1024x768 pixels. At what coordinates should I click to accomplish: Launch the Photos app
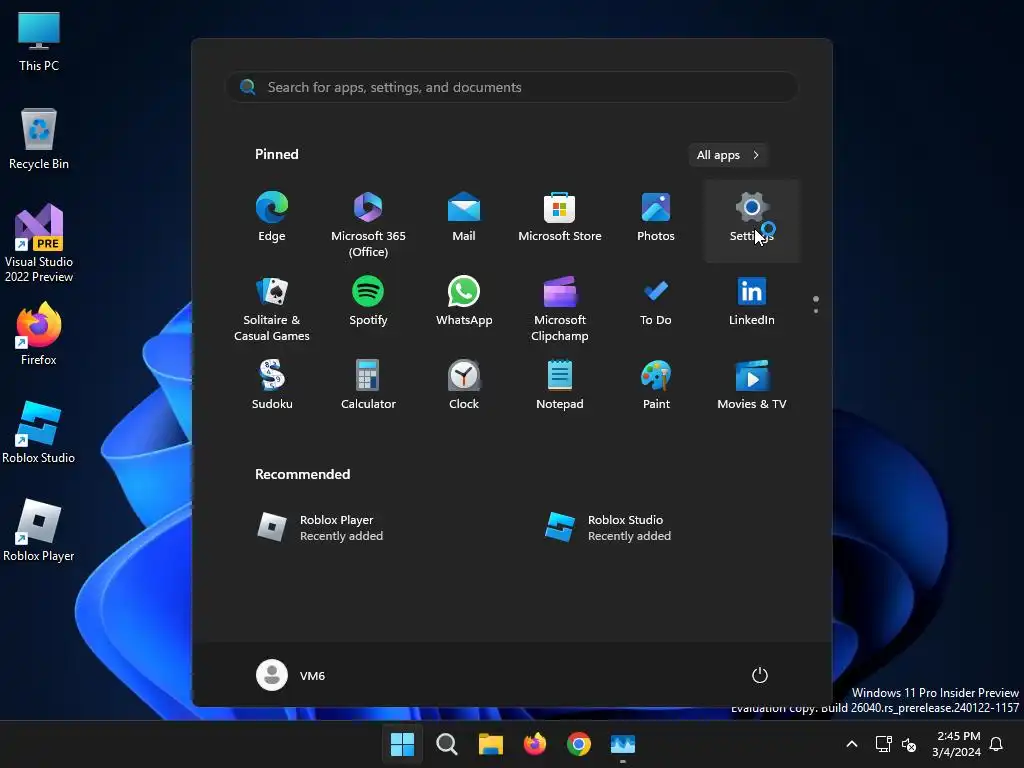pos(656,217)
